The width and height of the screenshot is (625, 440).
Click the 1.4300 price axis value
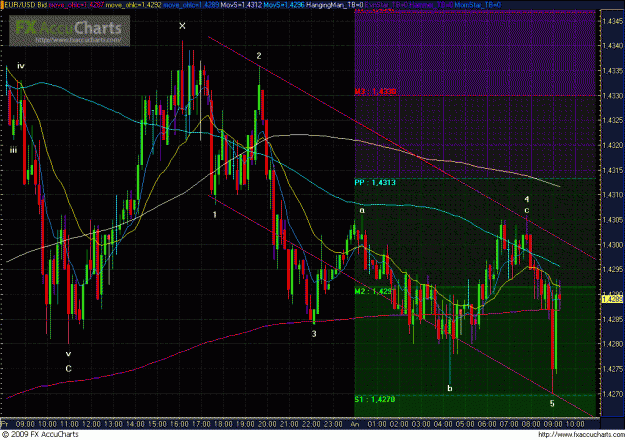[x=613, y=245]
